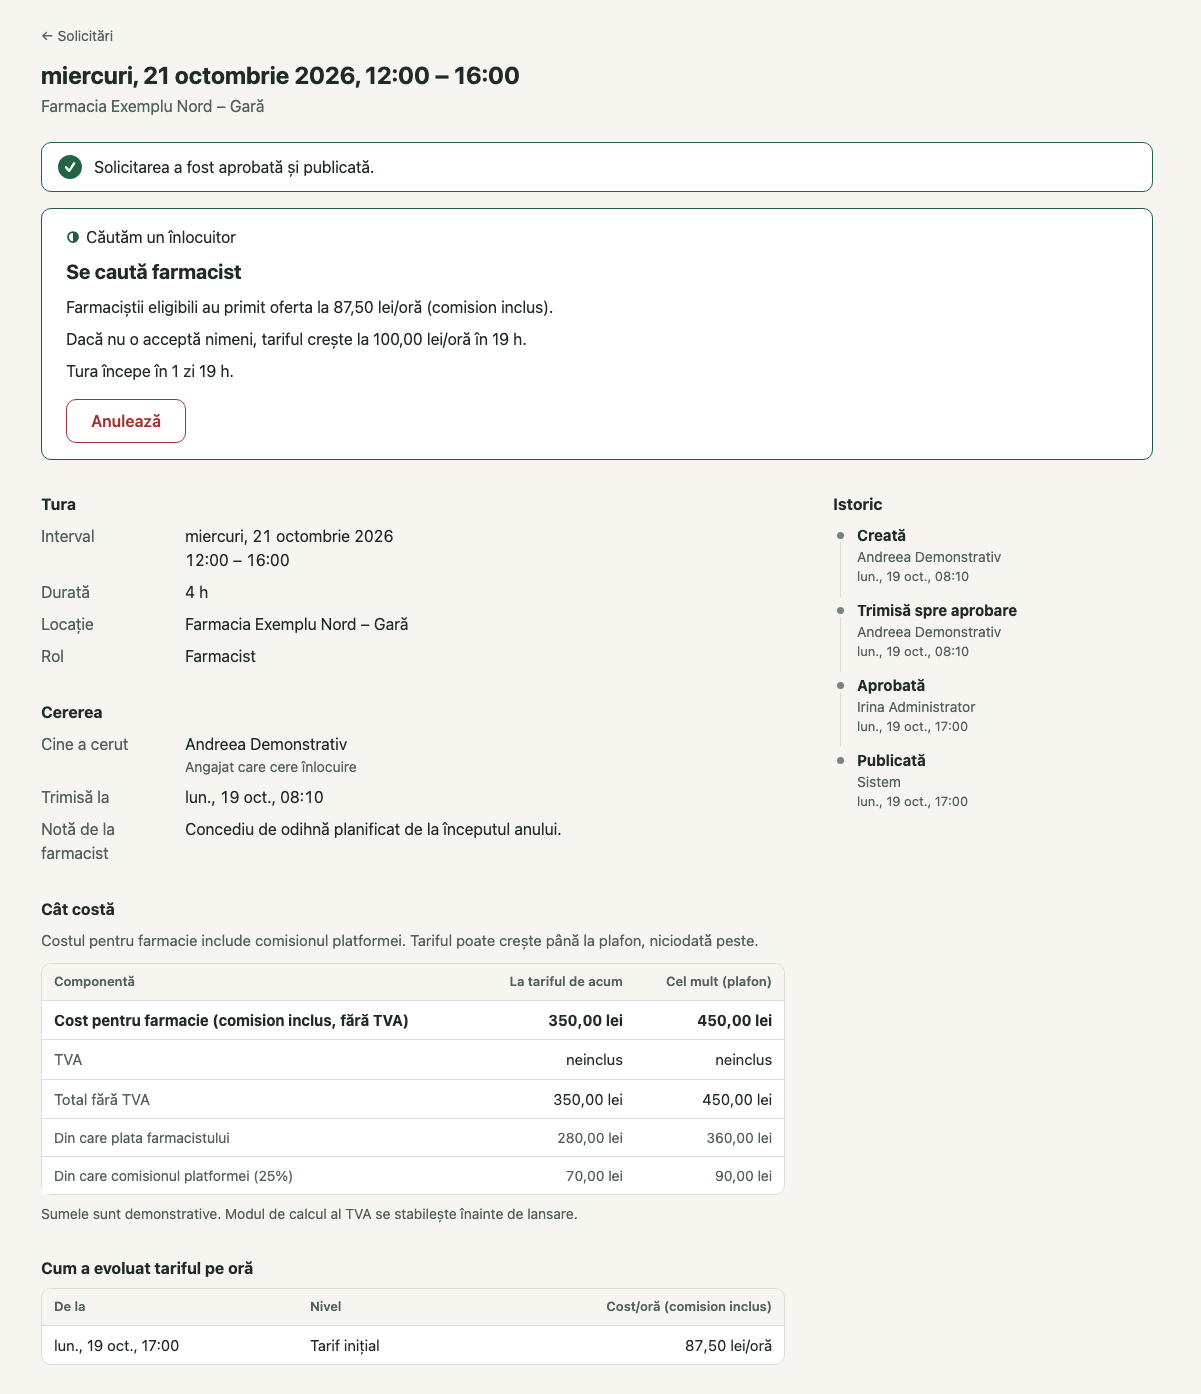Click the capped pharmacist pay "360,00 lei"
Viewport: 1201px width, 1394px height.
(739, 1138)
